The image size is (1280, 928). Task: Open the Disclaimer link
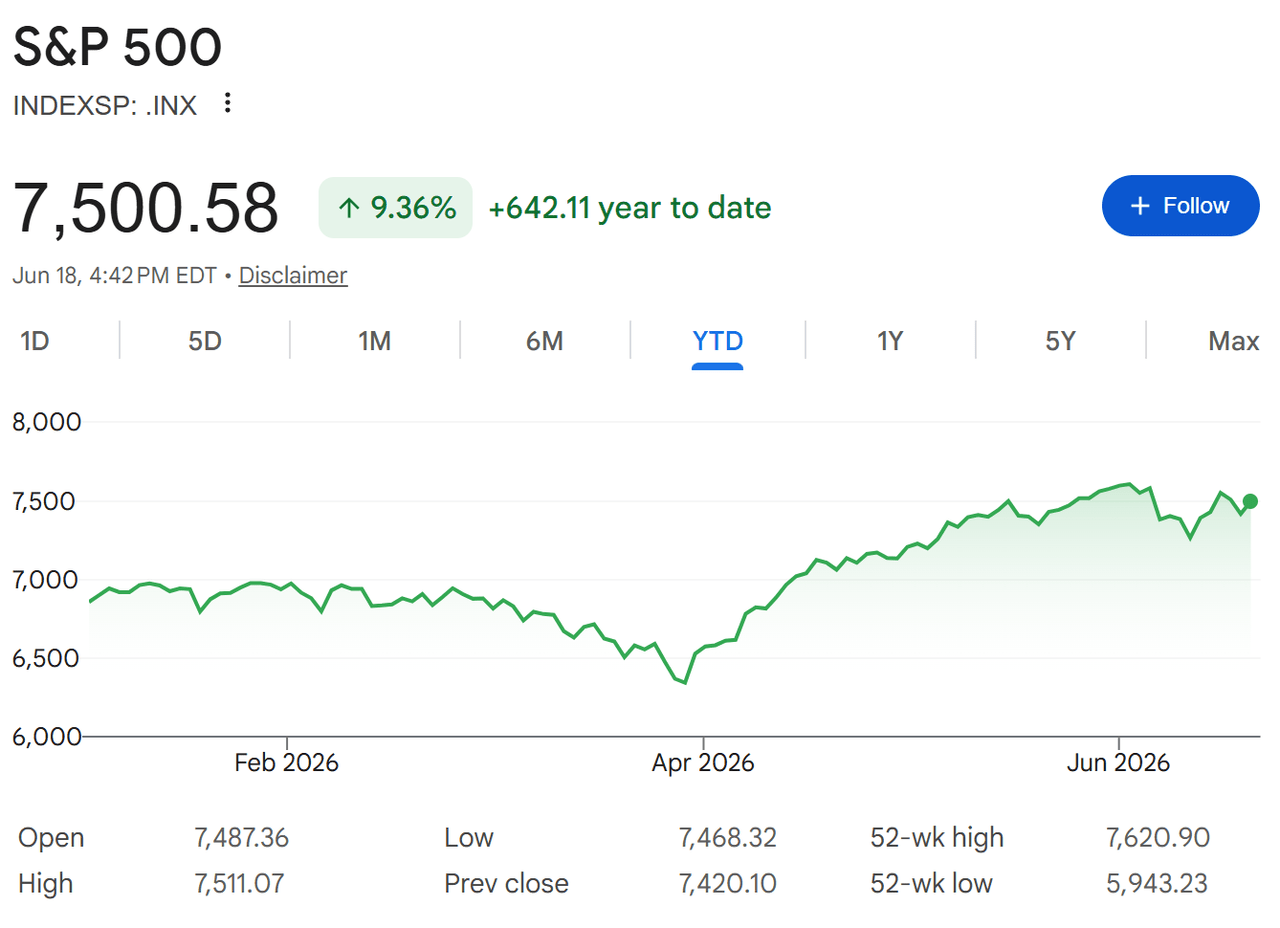point(293,275)
